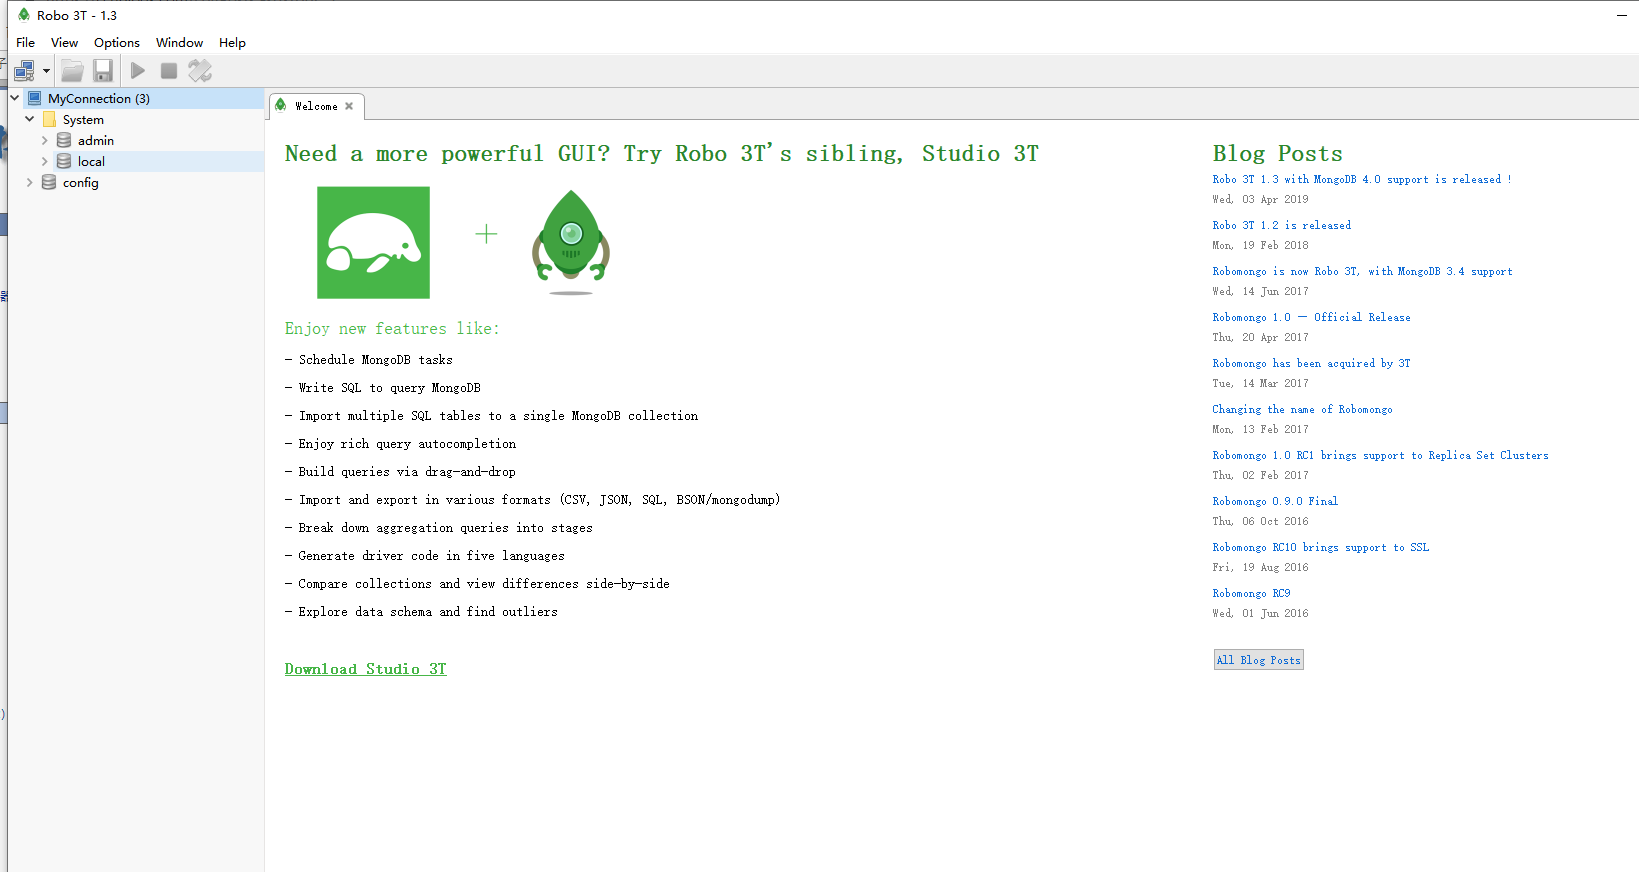
Task: Open 'Robomongo 1.0 RC1 brings support' post
Action: tap(1380, 455)
